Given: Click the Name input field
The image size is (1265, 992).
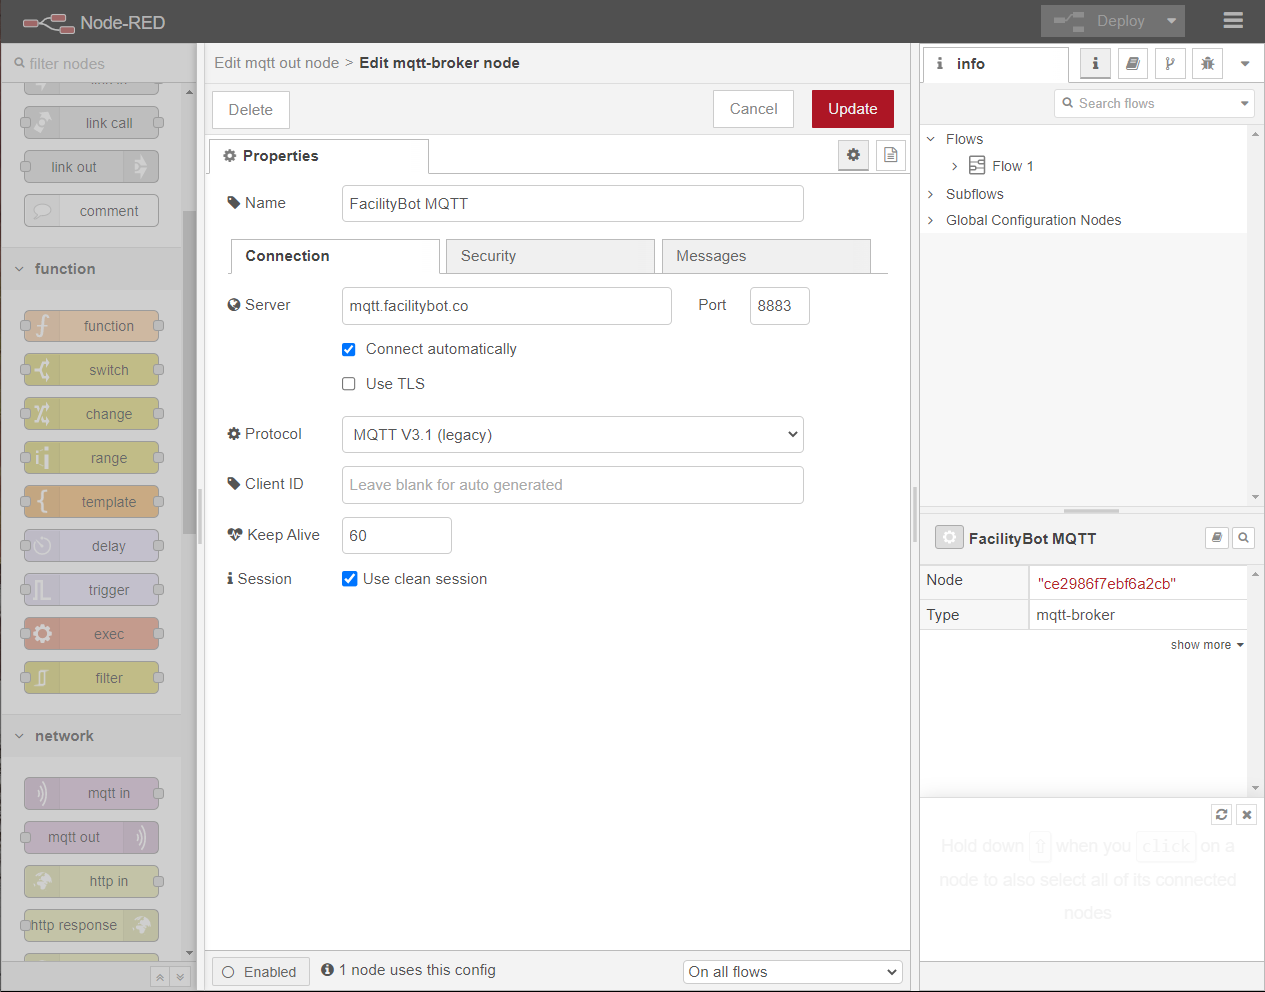Looking at the screenshot, I should coord(573,204).
